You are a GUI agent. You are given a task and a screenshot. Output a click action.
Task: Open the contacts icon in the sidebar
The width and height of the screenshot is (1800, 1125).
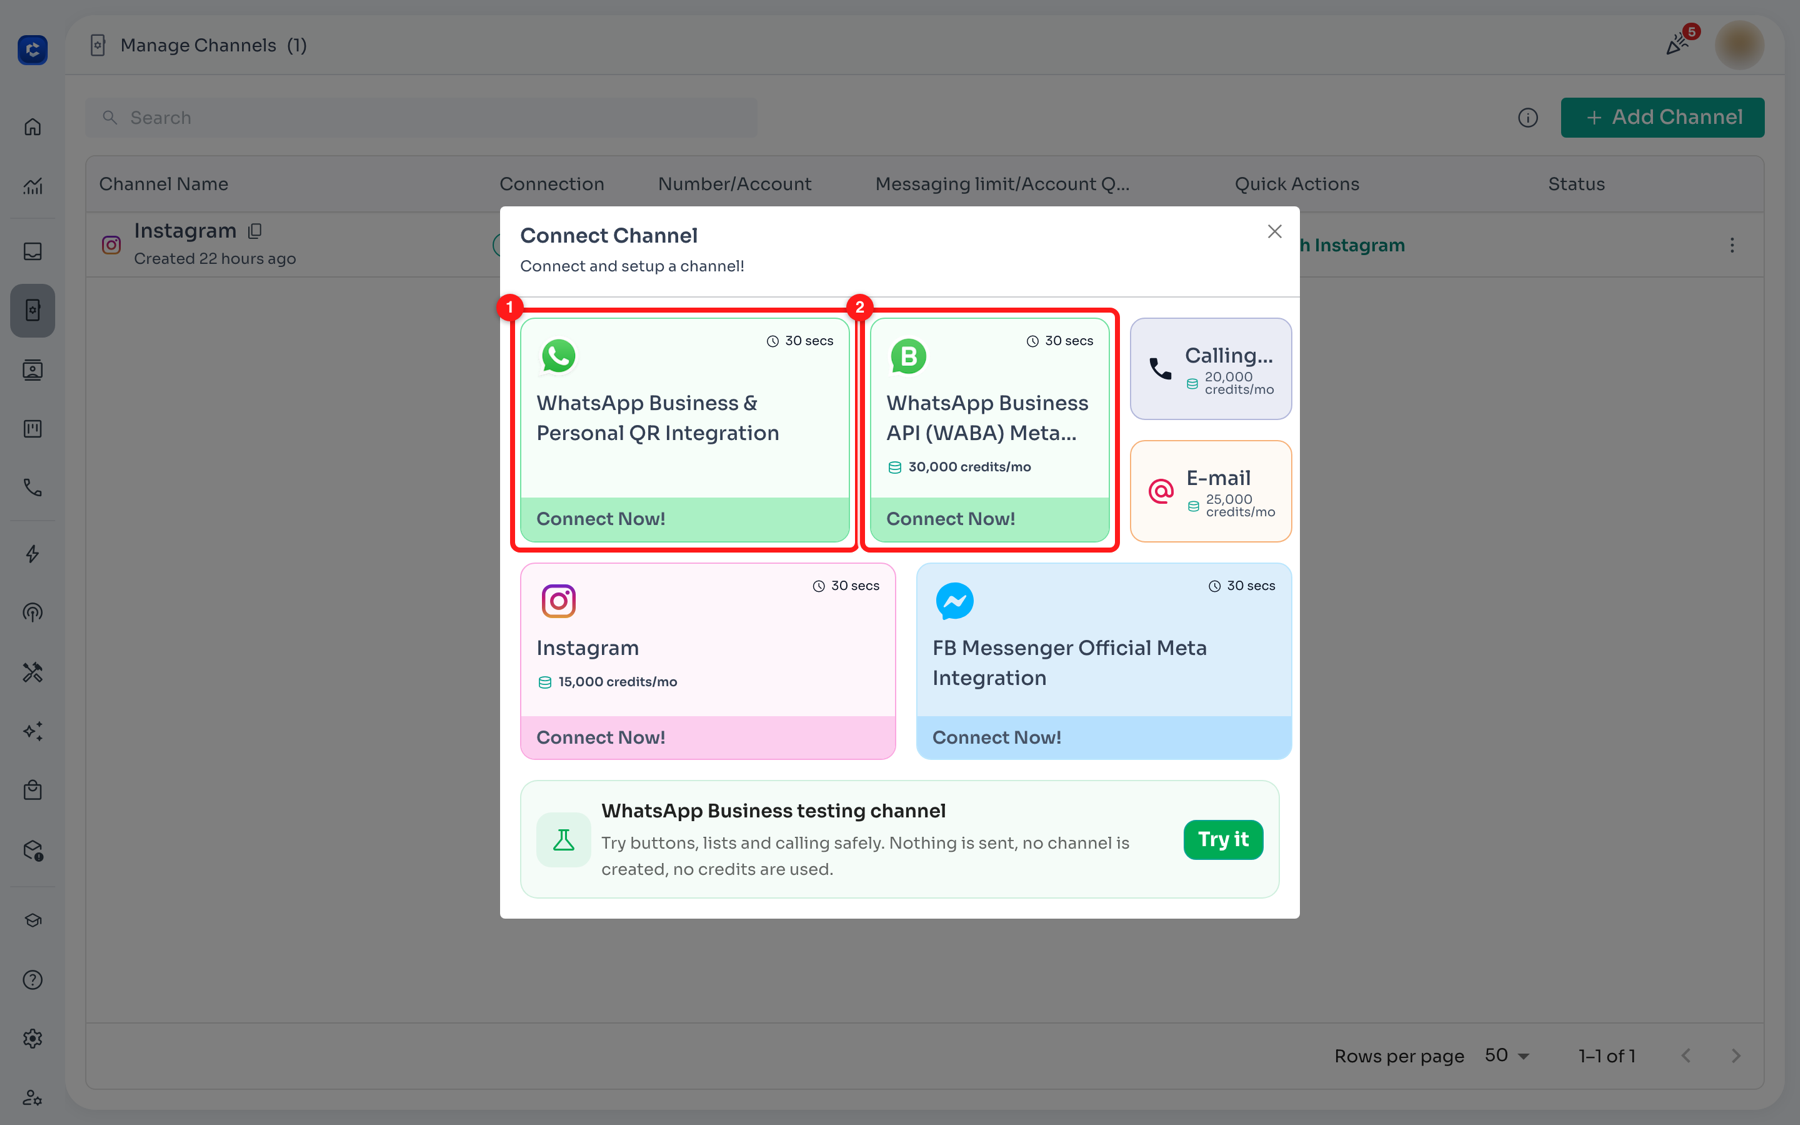click(x=33, y=370)
